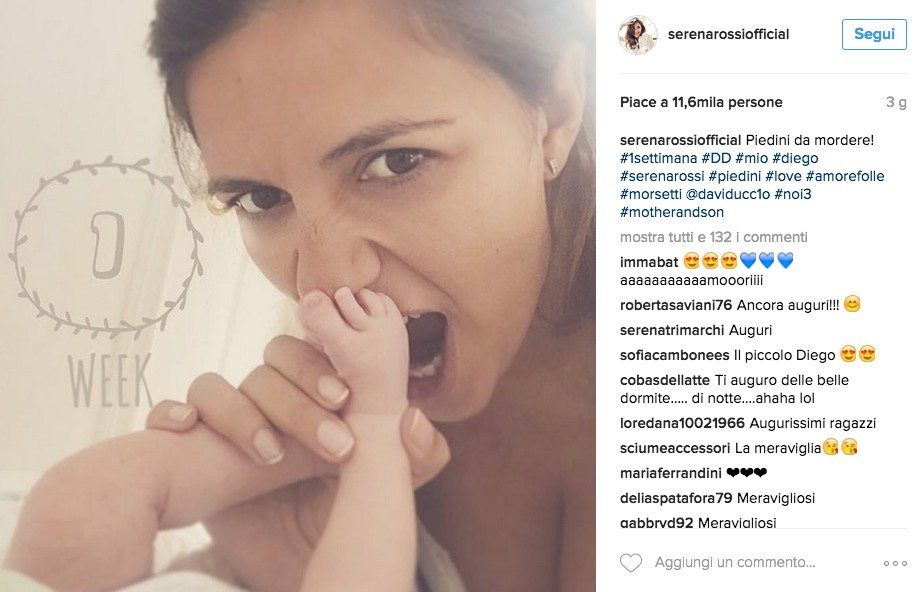Open commenter immabat's profile

click(x=649, y=262)
